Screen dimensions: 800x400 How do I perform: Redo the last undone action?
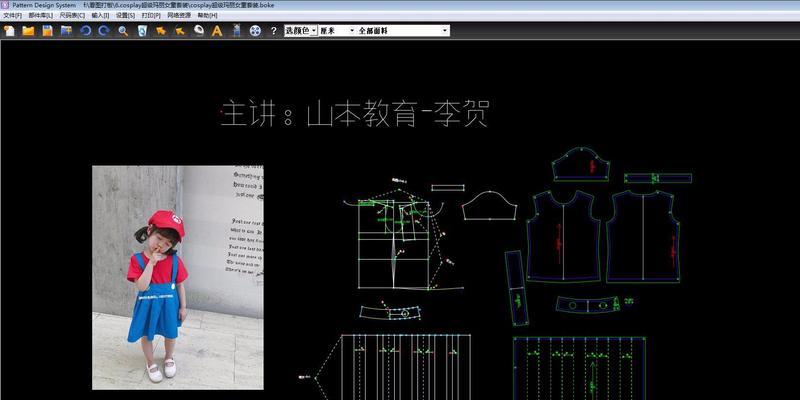tap(103, 31)
